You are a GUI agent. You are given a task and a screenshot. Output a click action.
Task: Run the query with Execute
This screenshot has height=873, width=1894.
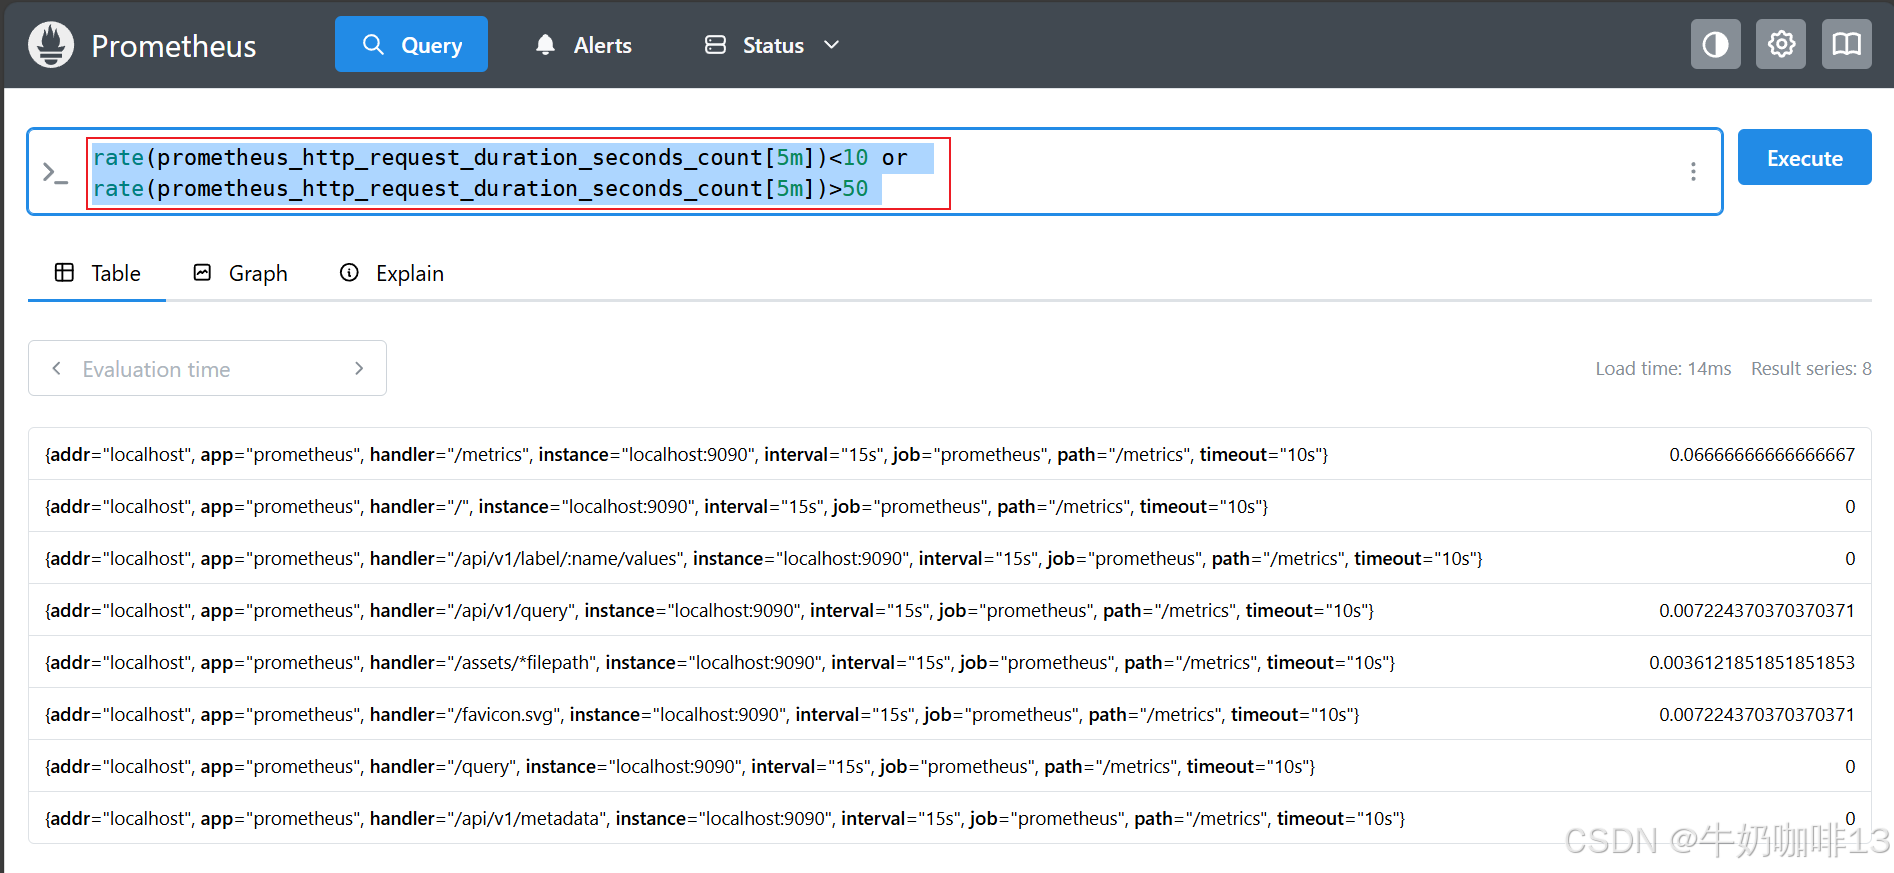(x=1805, y=157)
